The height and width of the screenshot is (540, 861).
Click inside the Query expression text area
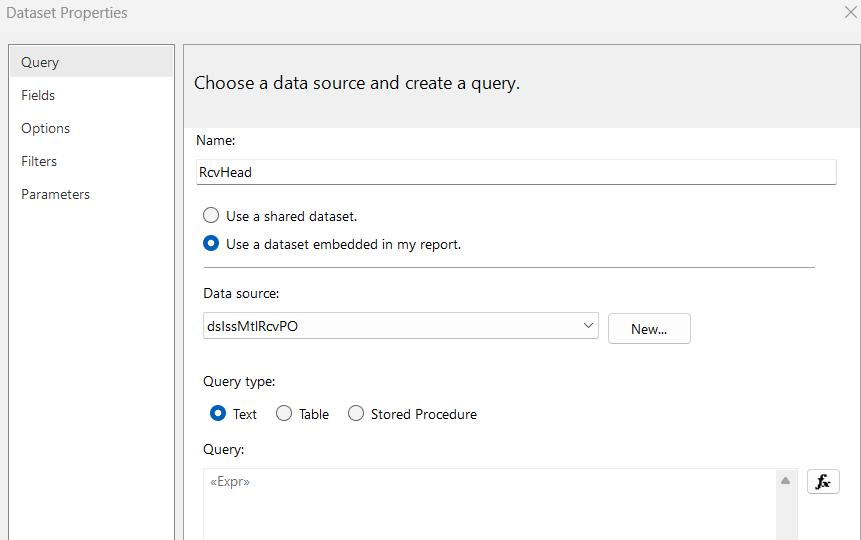tap(490, 508)
